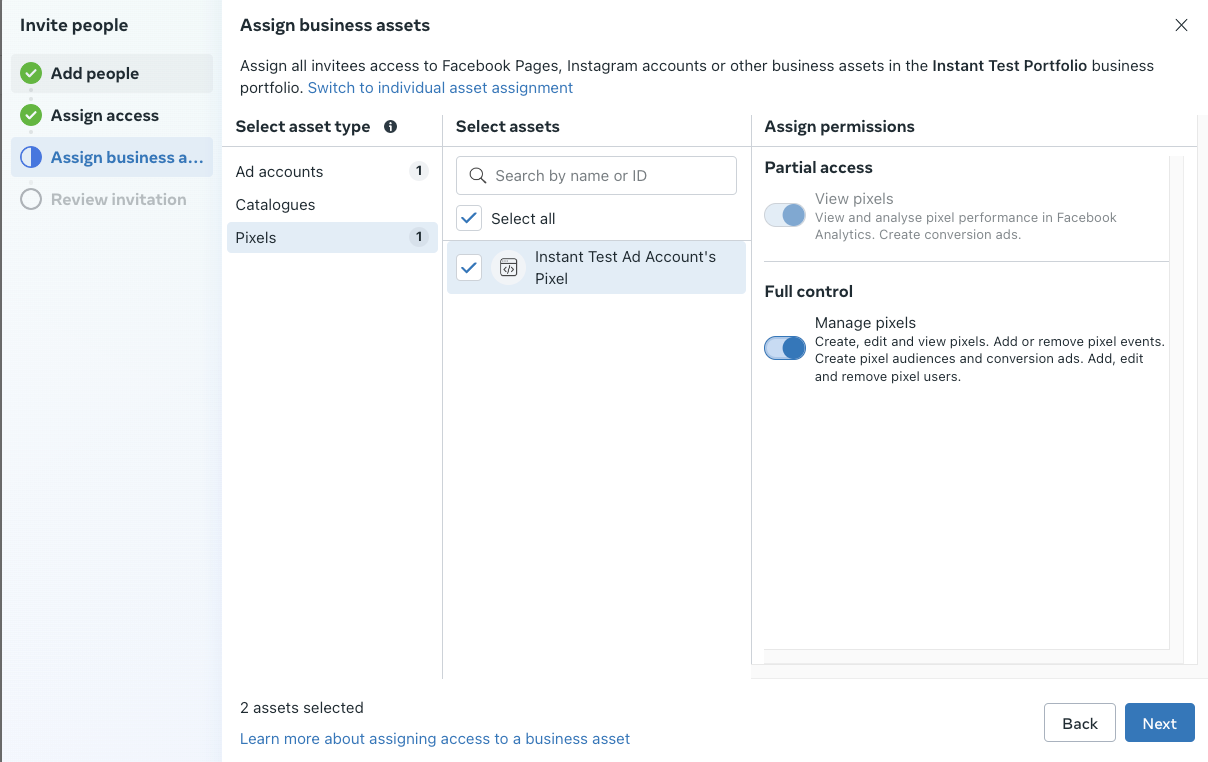This screenshot has height=762, width=1208.
Task: Click the Select assets column header
Action: click(x=508, y=126)
